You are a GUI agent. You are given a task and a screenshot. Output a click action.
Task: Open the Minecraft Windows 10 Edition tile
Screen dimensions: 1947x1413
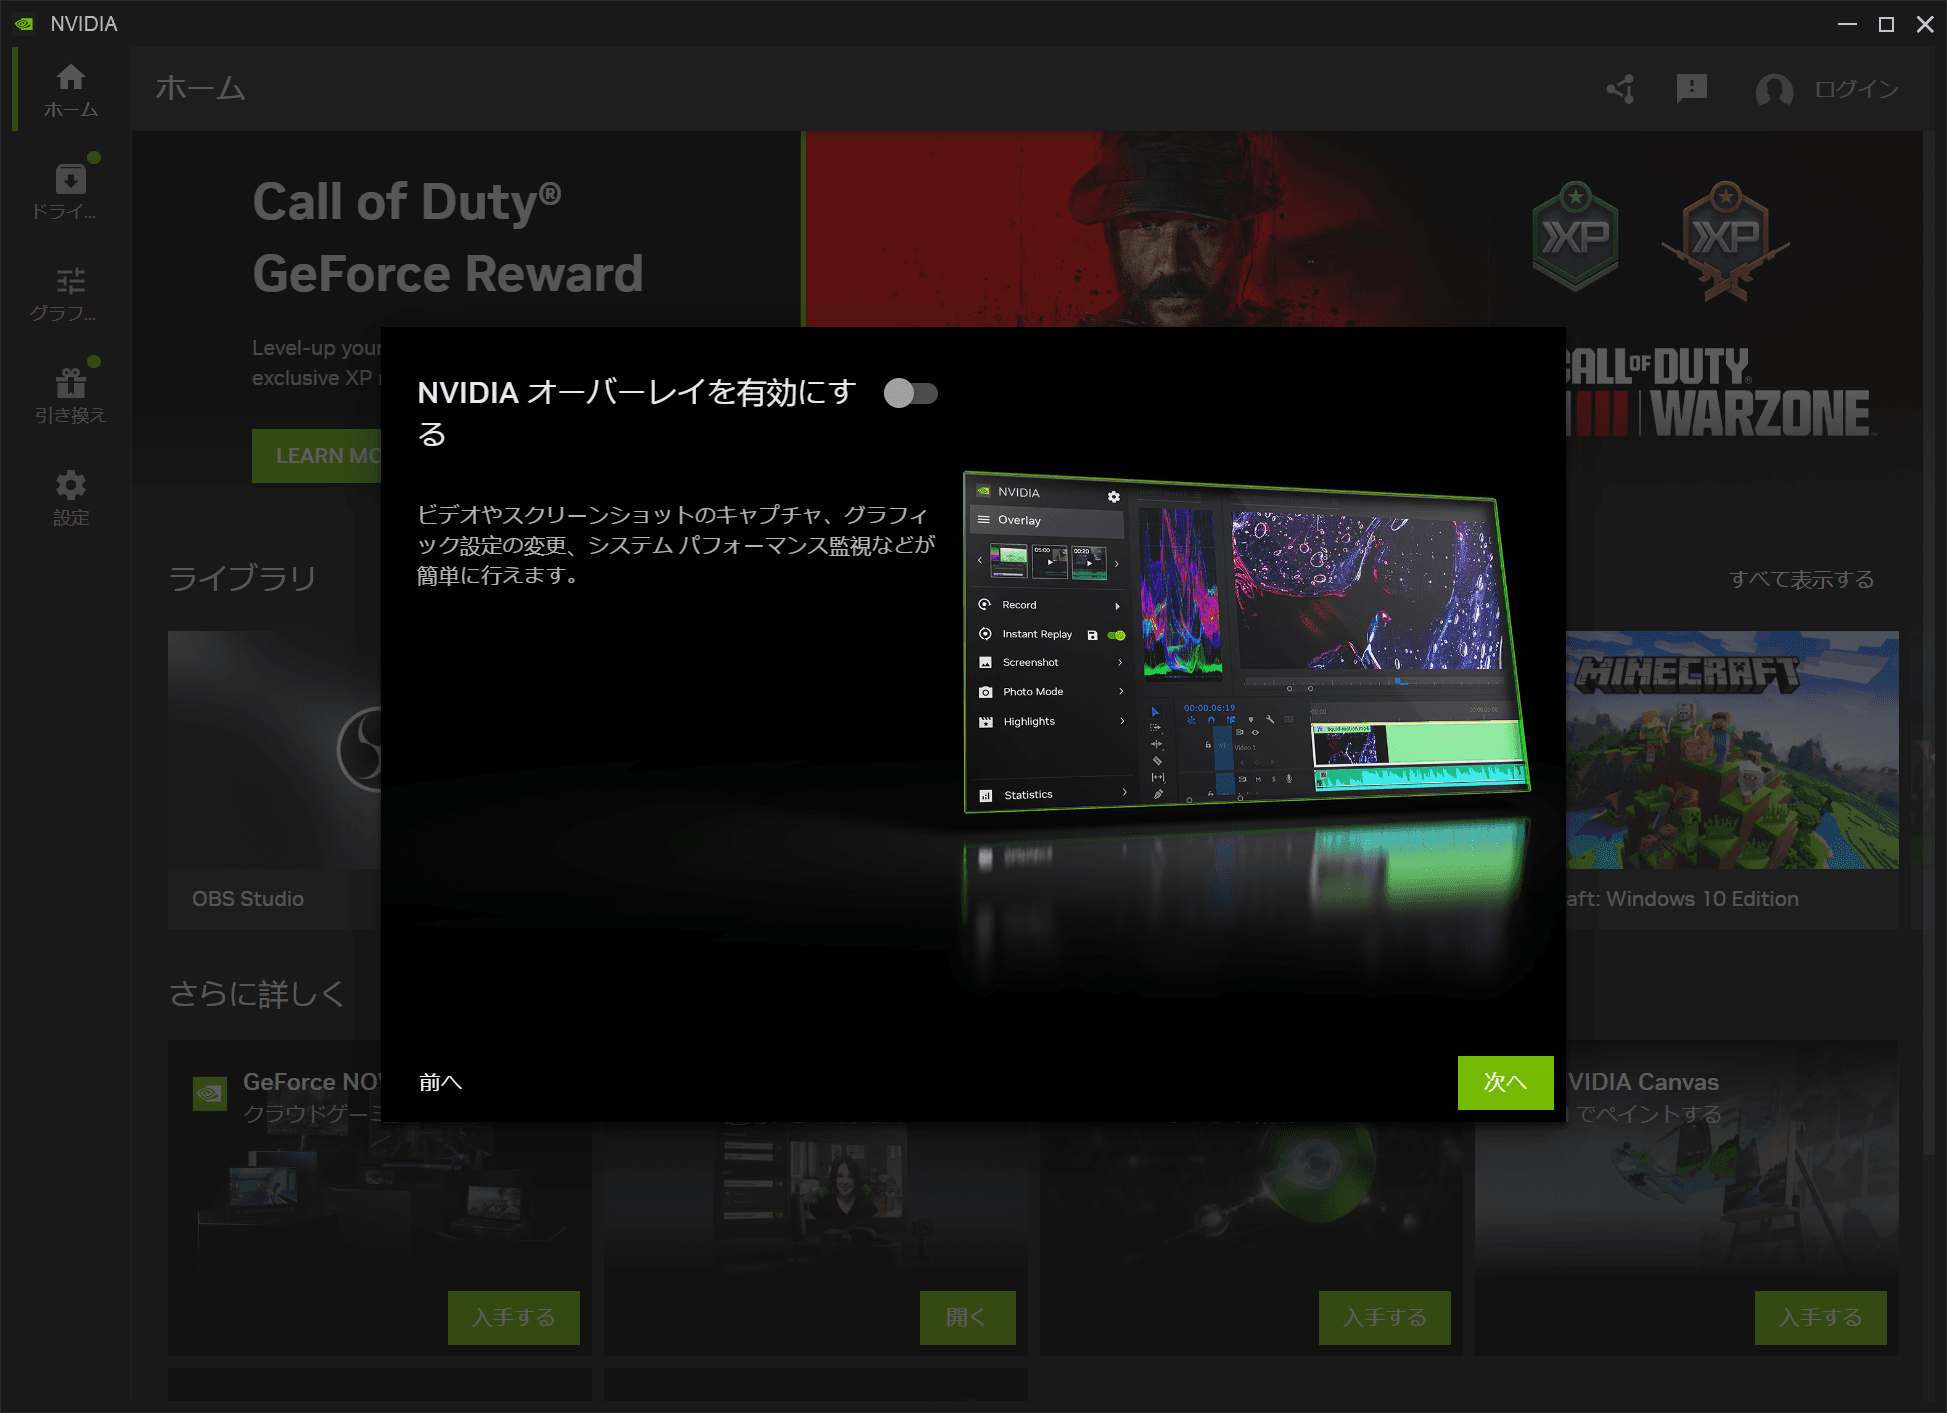[1732, 780]
